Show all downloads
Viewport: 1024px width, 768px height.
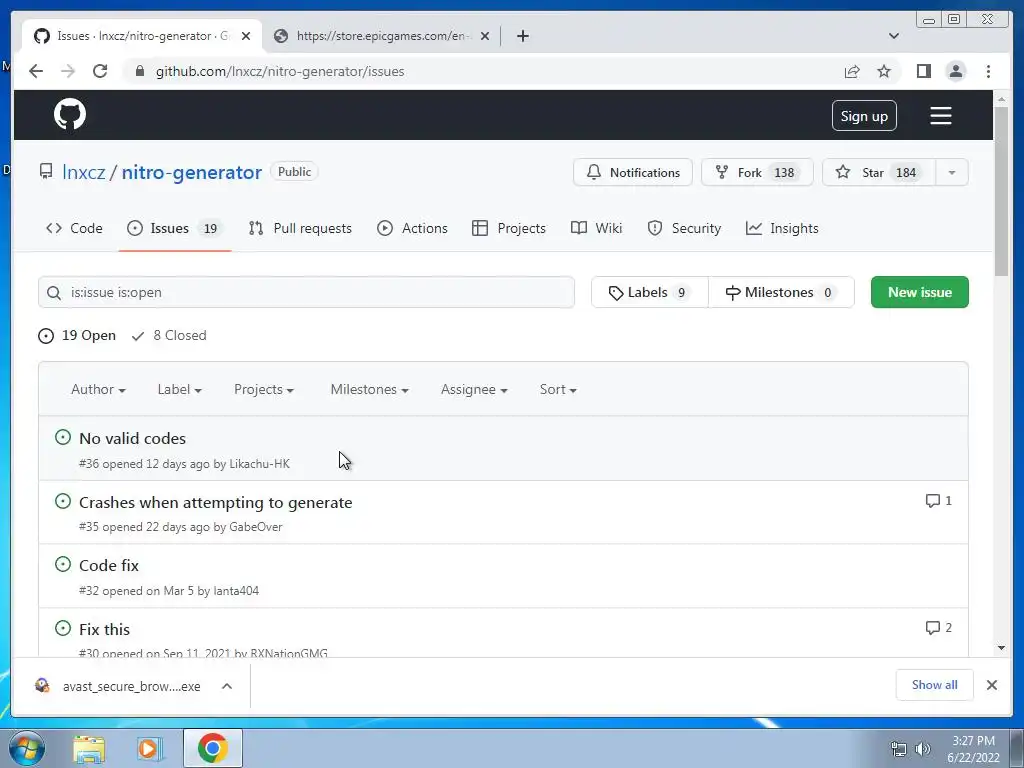[934, 684]
